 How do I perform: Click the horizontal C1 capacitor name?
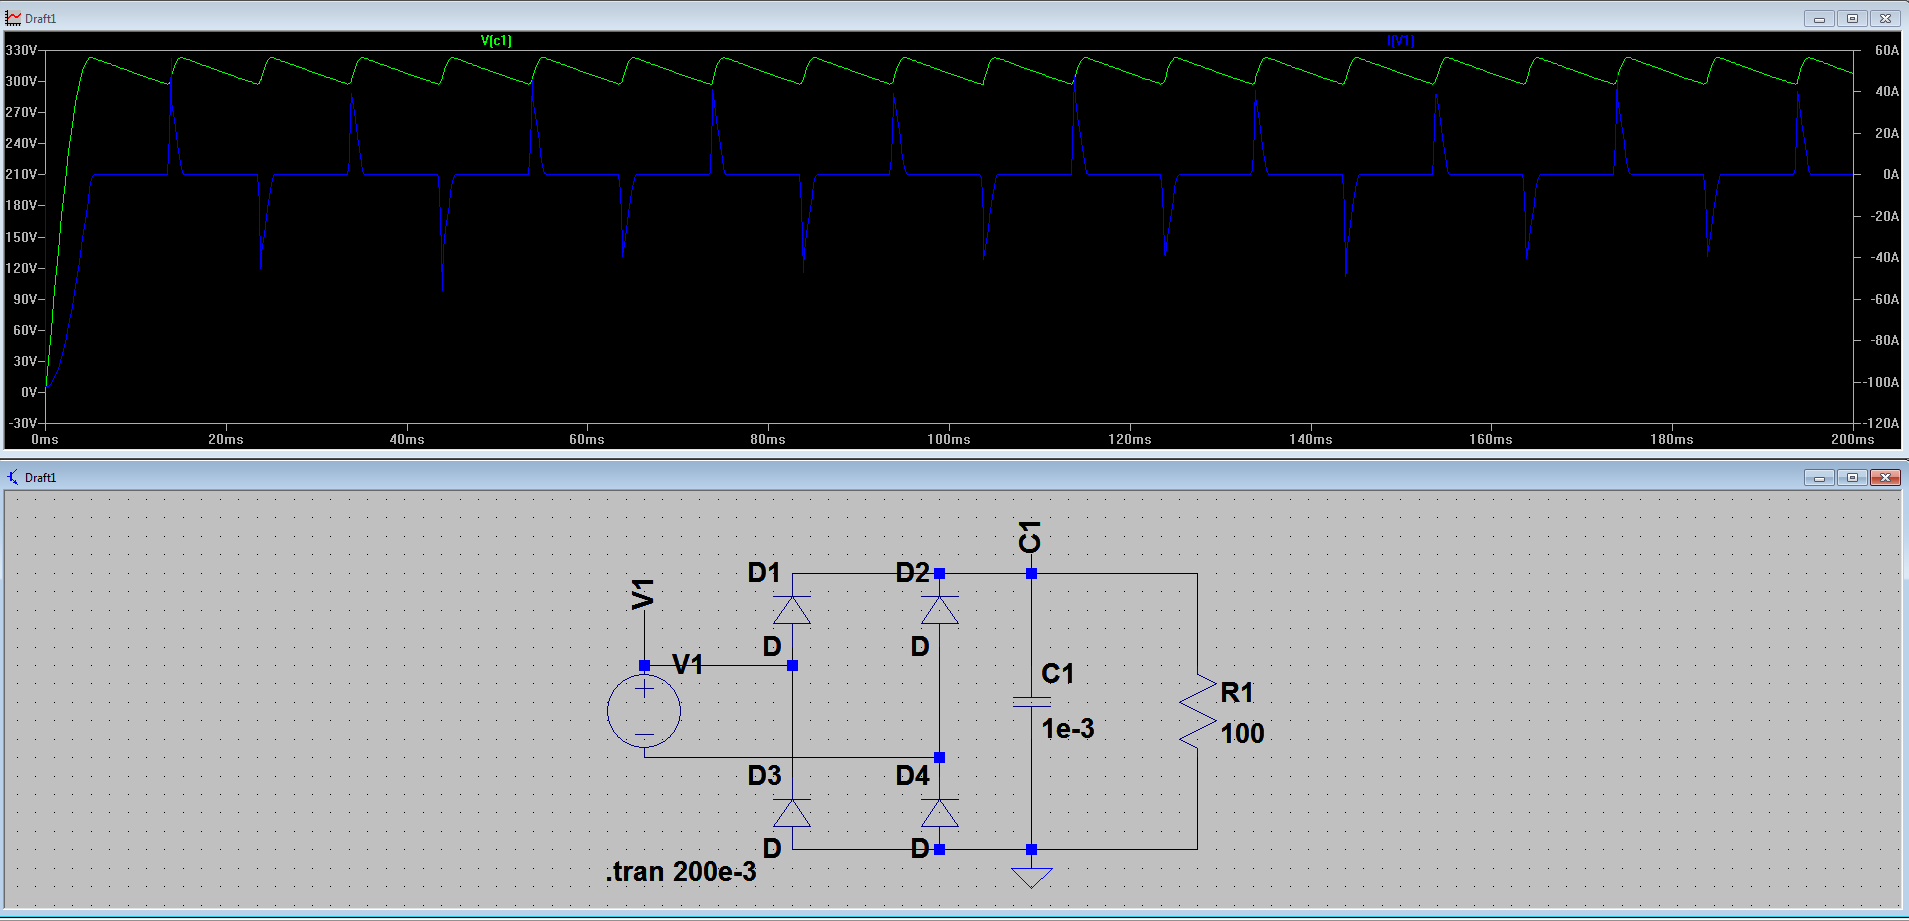[1058, 674]
